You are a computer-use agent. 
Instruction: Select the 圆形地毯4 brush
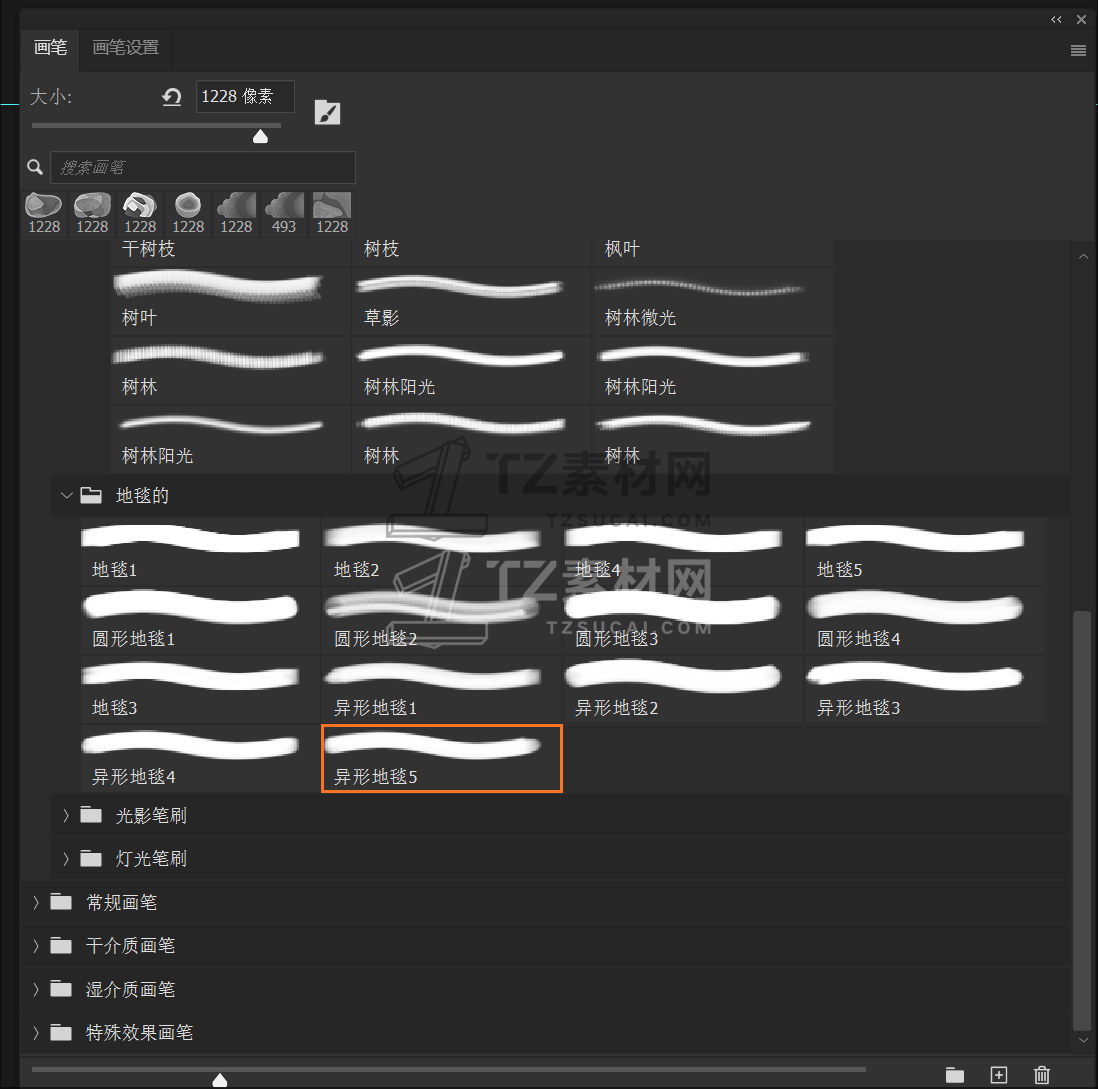tap(925, 620)
